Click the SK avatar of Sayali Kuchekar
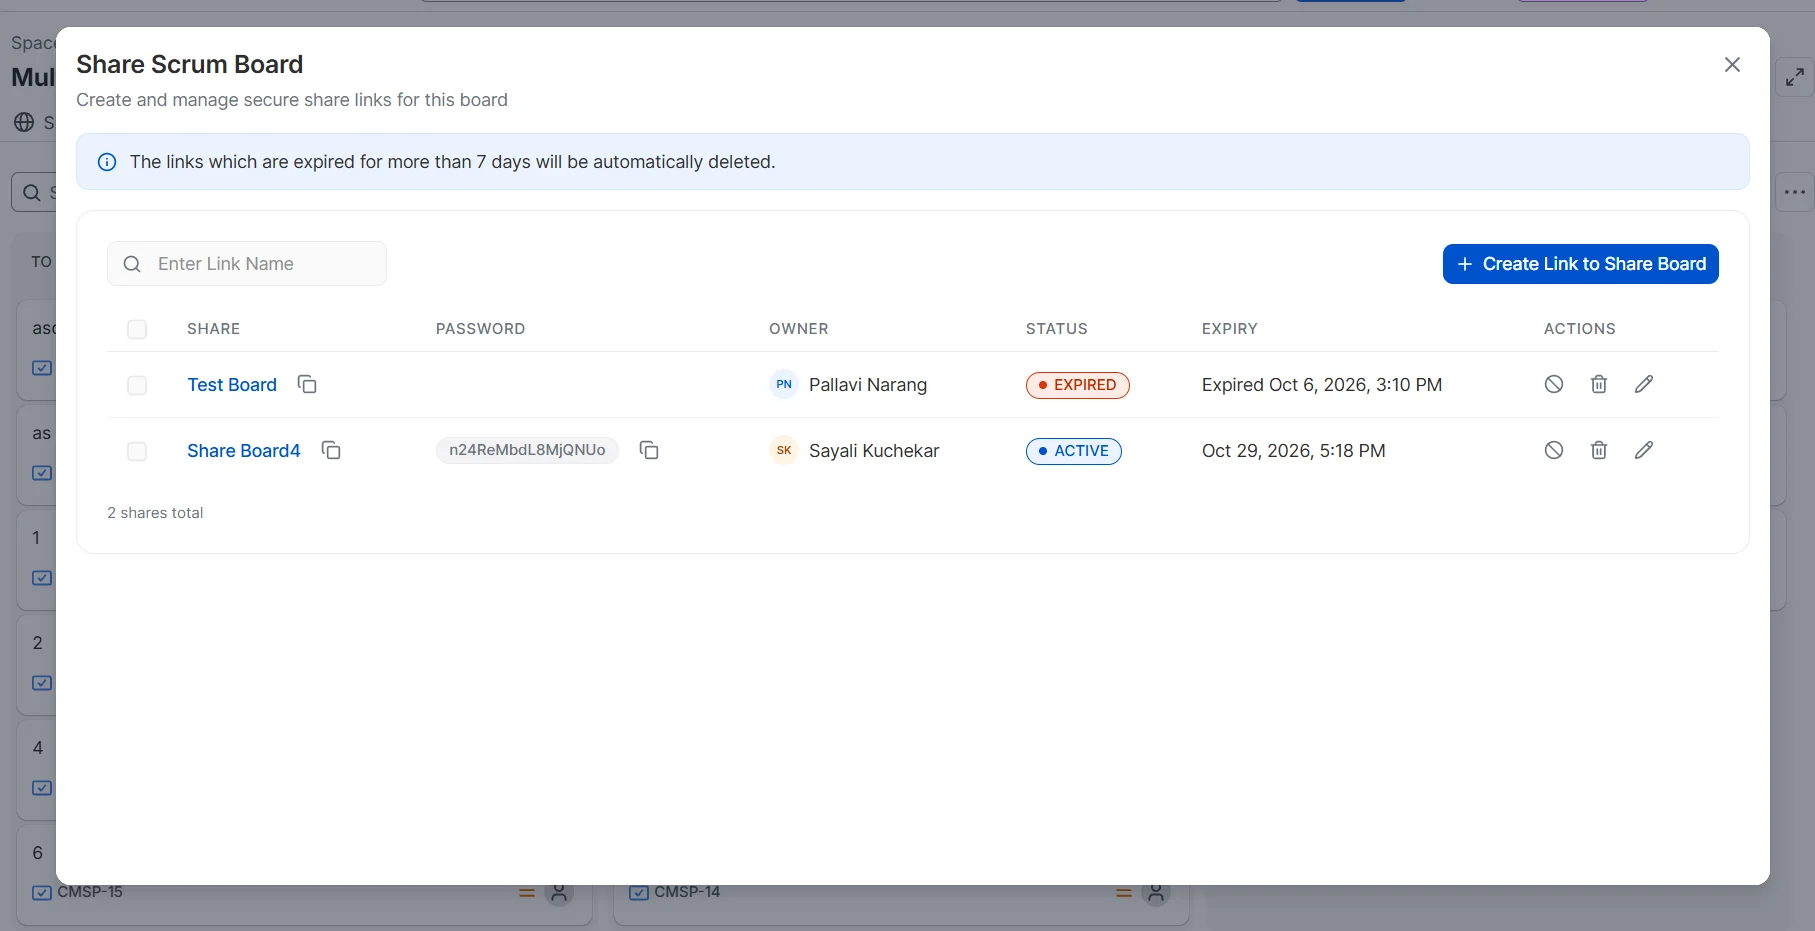 click(x=784, y=450)
